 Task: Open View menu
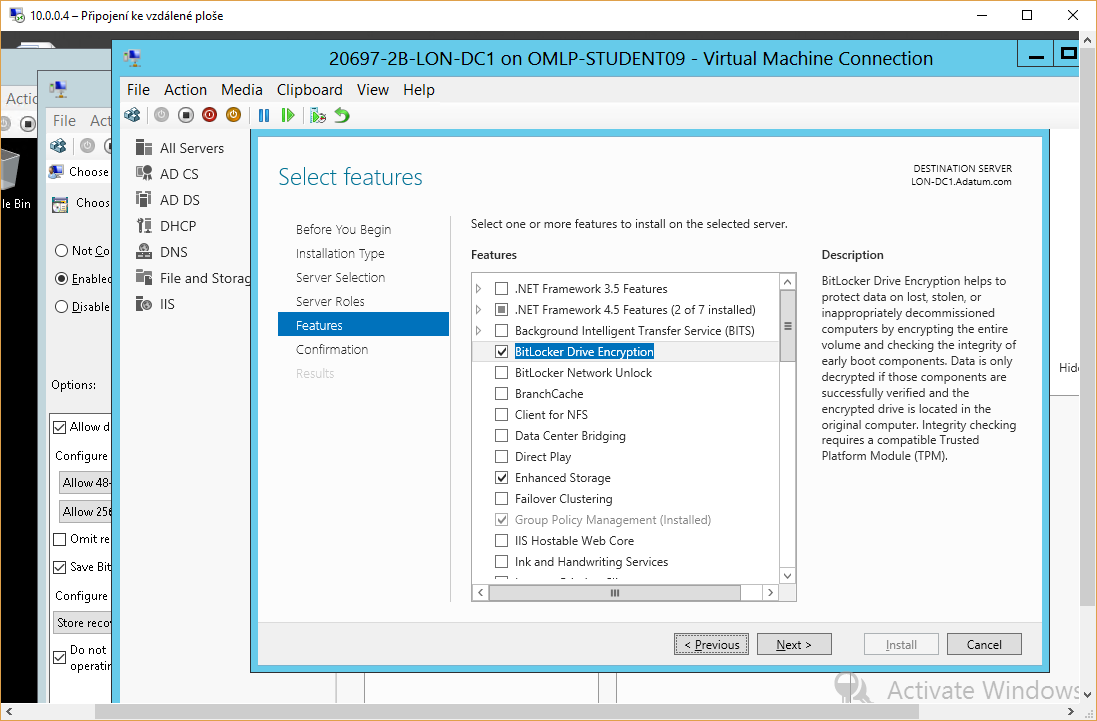372,90
